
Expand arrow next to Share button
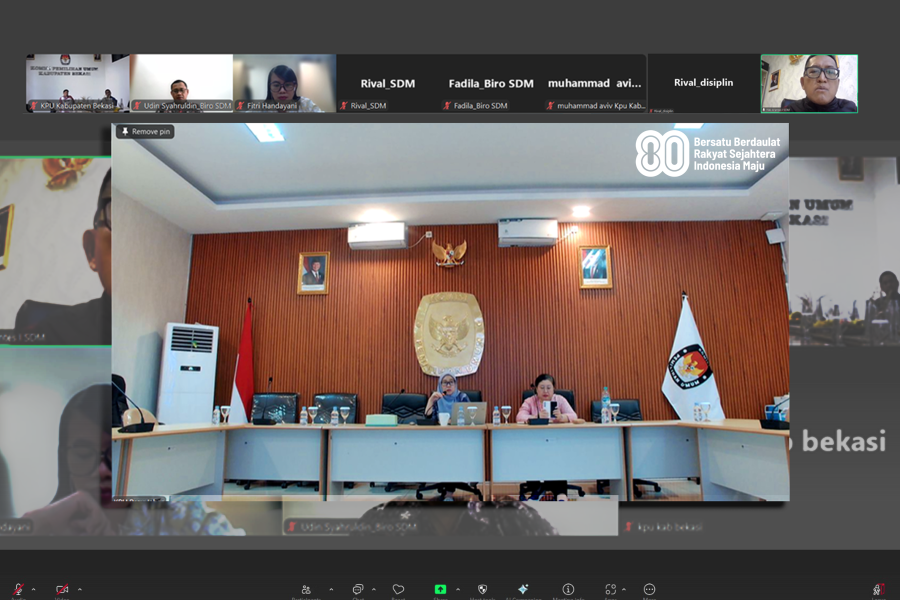click(x=459, y=589)
